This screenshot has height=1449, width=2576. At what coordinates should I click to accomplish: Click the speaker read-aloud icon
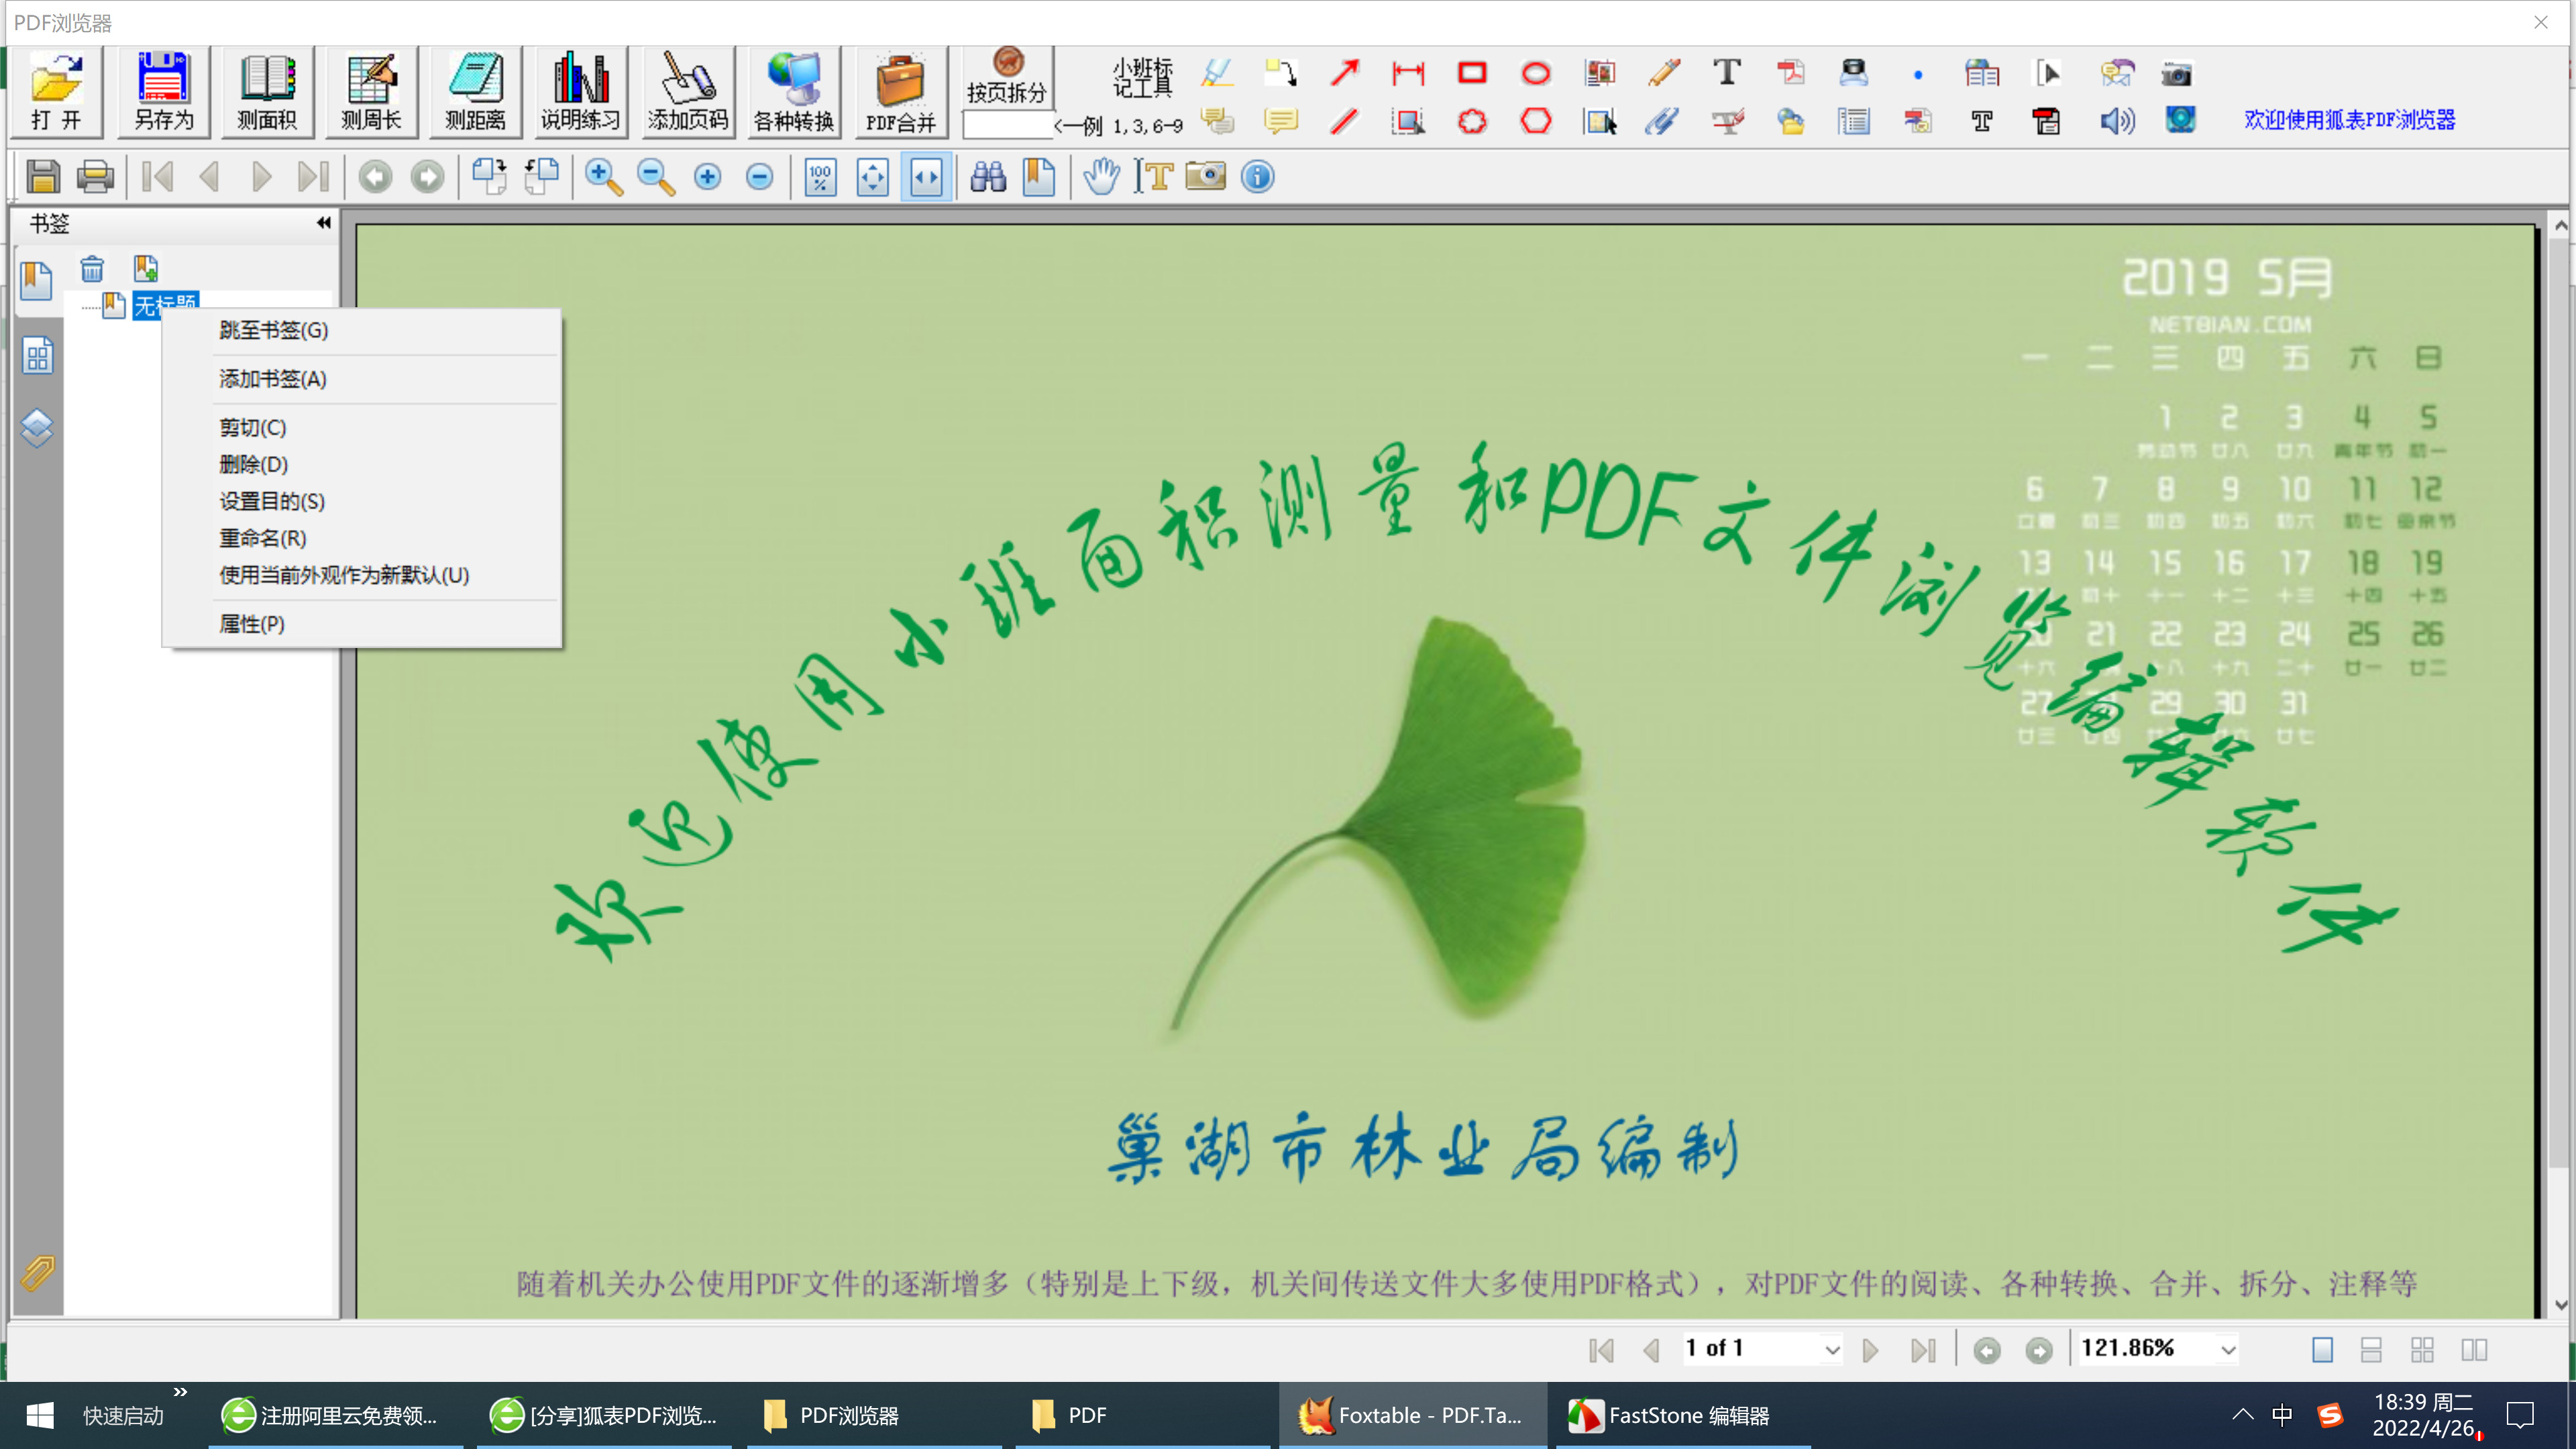tap(2116, 121)
